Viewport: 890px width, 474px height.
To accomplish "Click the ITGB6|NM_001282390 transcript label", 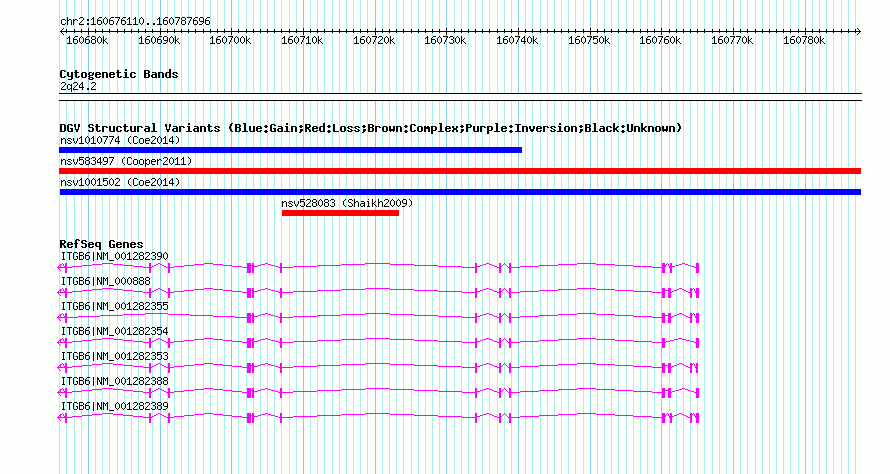I will pos(115,257).
